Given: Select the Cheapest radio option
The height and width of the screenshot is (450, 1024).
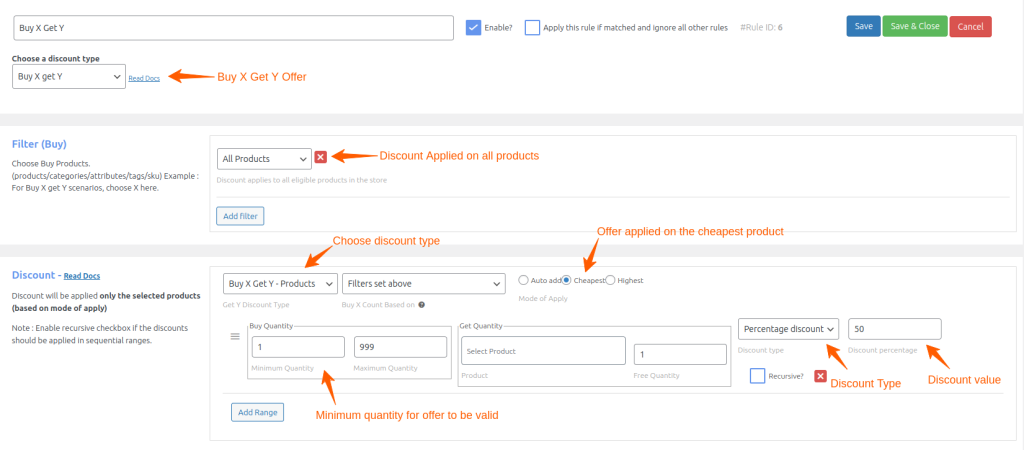Looking at the screenshot, I should 566,280.
